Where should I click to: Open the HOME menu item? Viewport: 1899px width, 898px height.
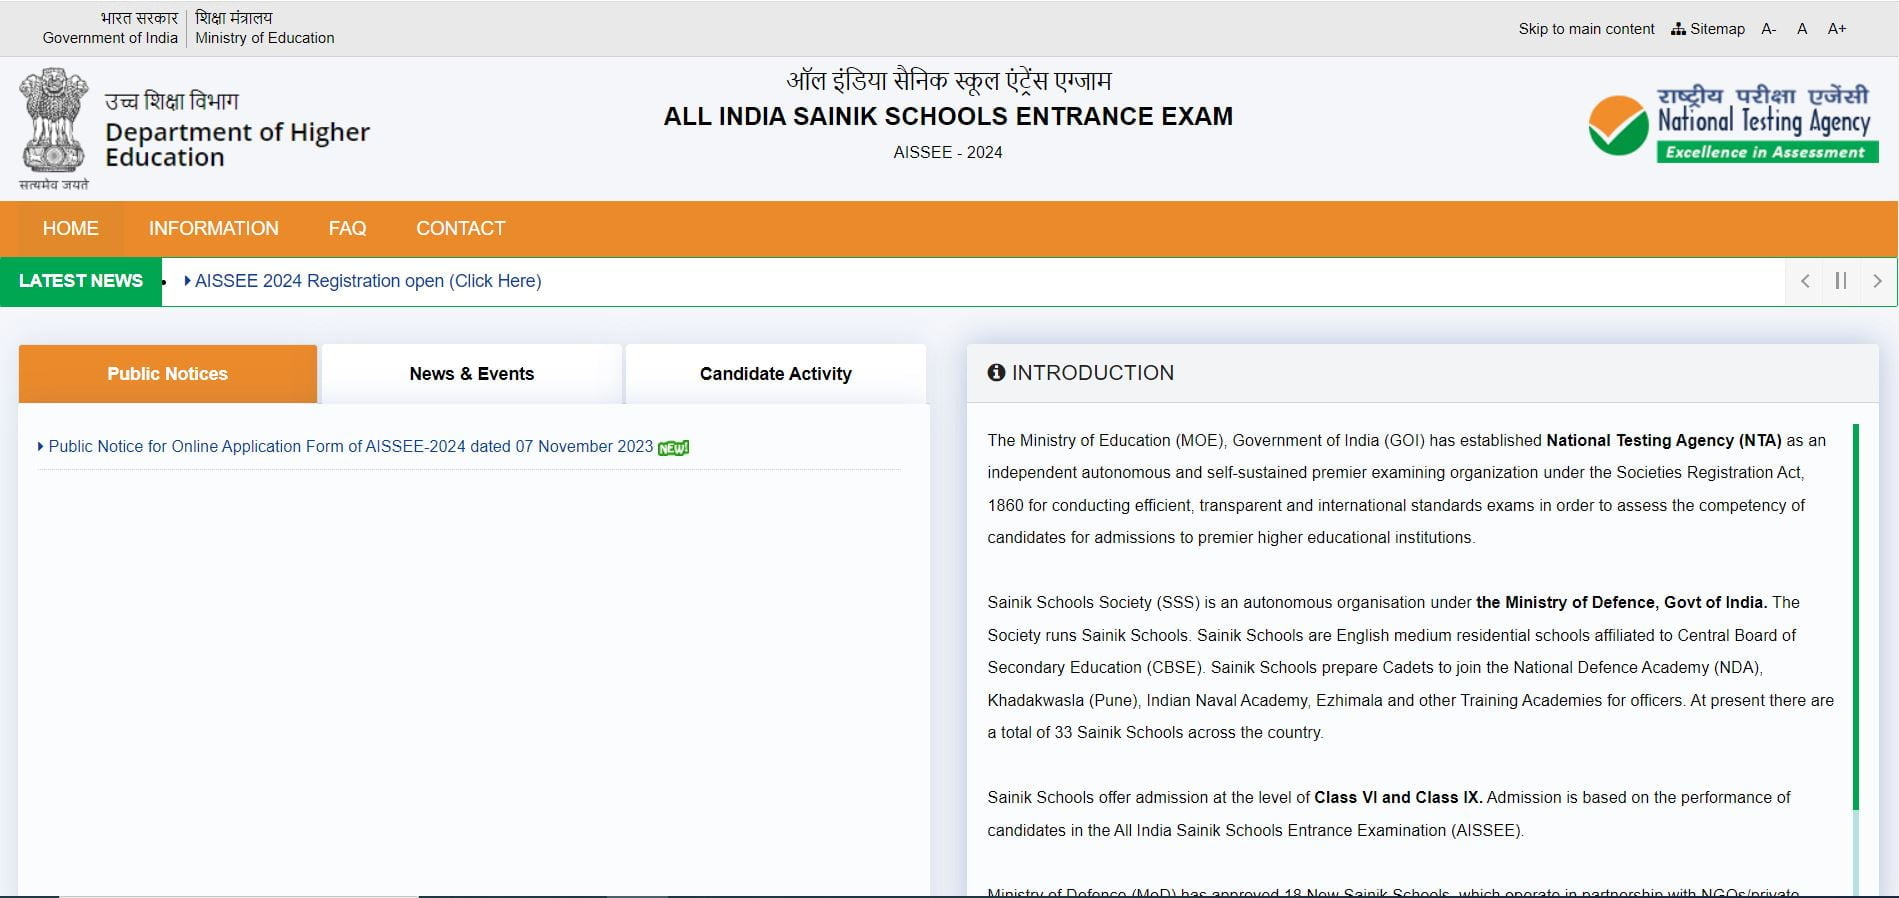point(70,228)
